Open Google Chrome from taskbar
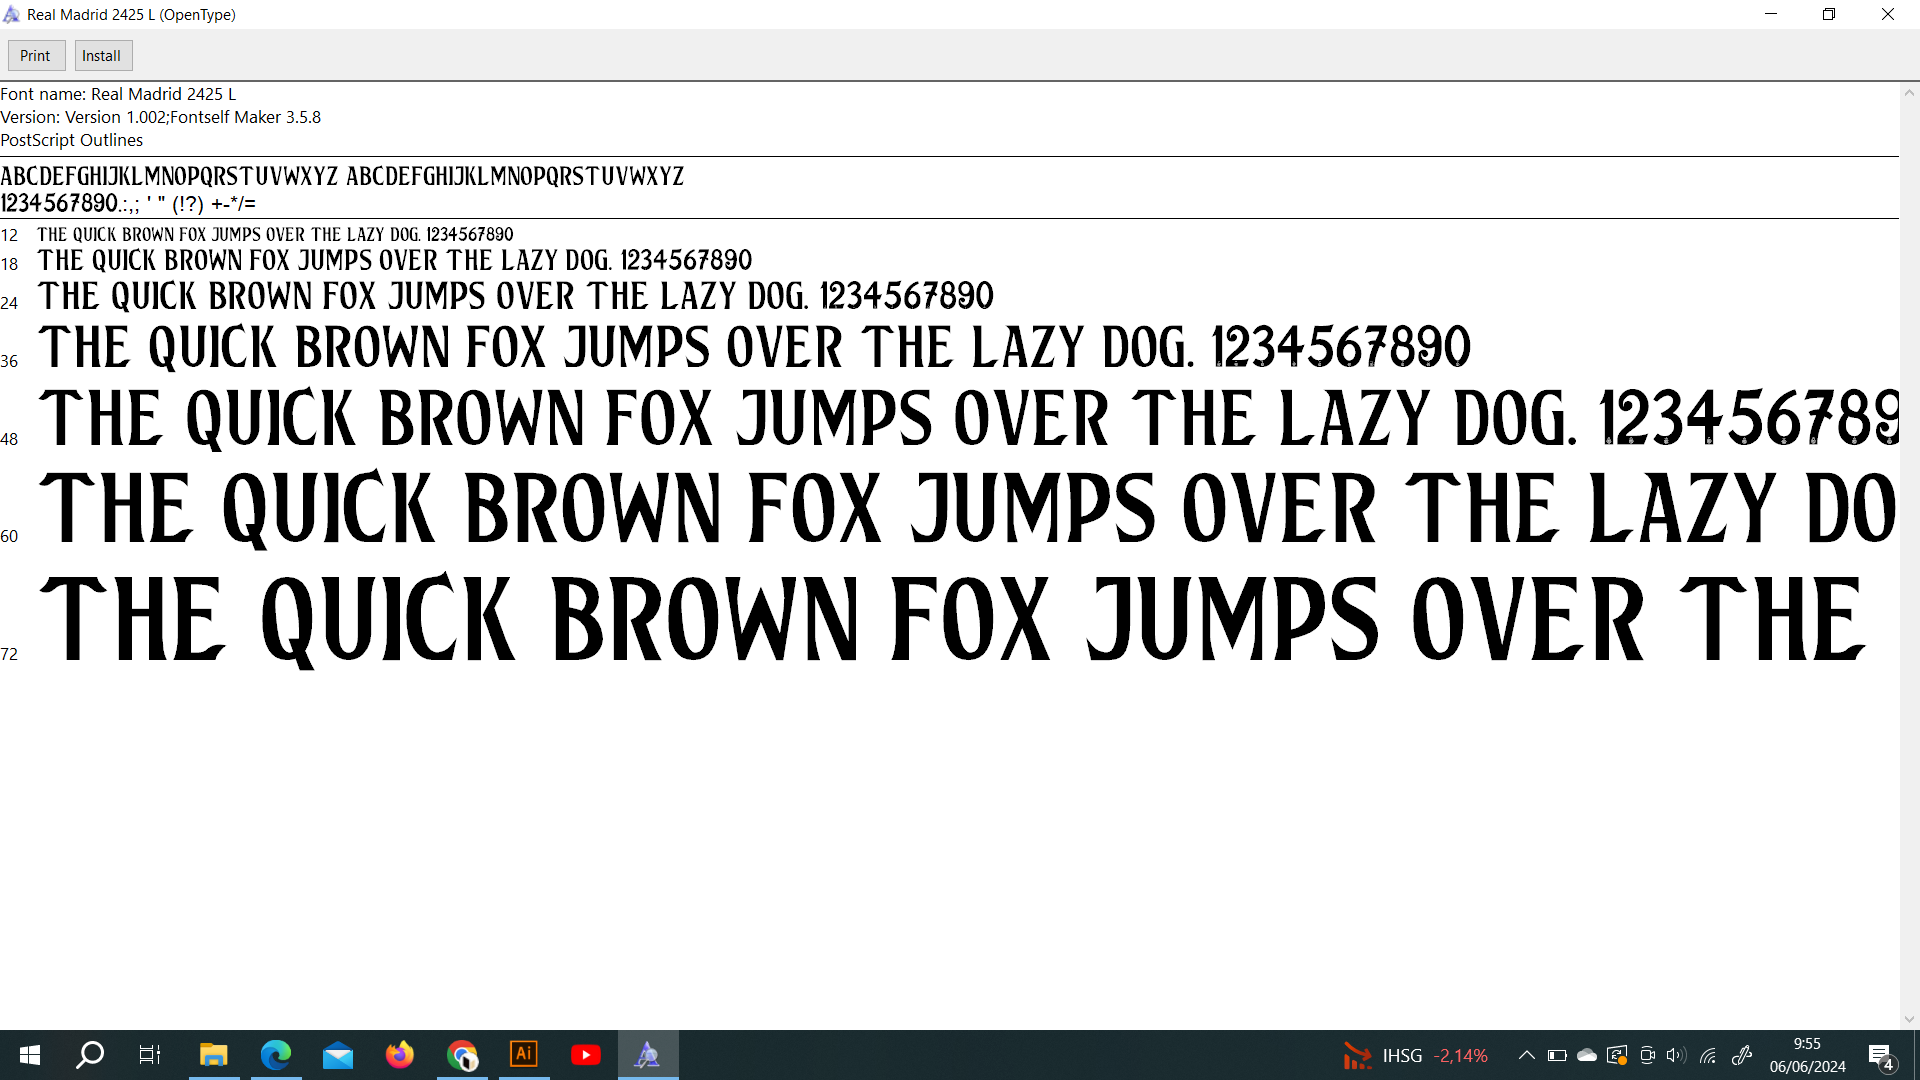This screenshot has height=1080, width=1920. click(462, 1055)
